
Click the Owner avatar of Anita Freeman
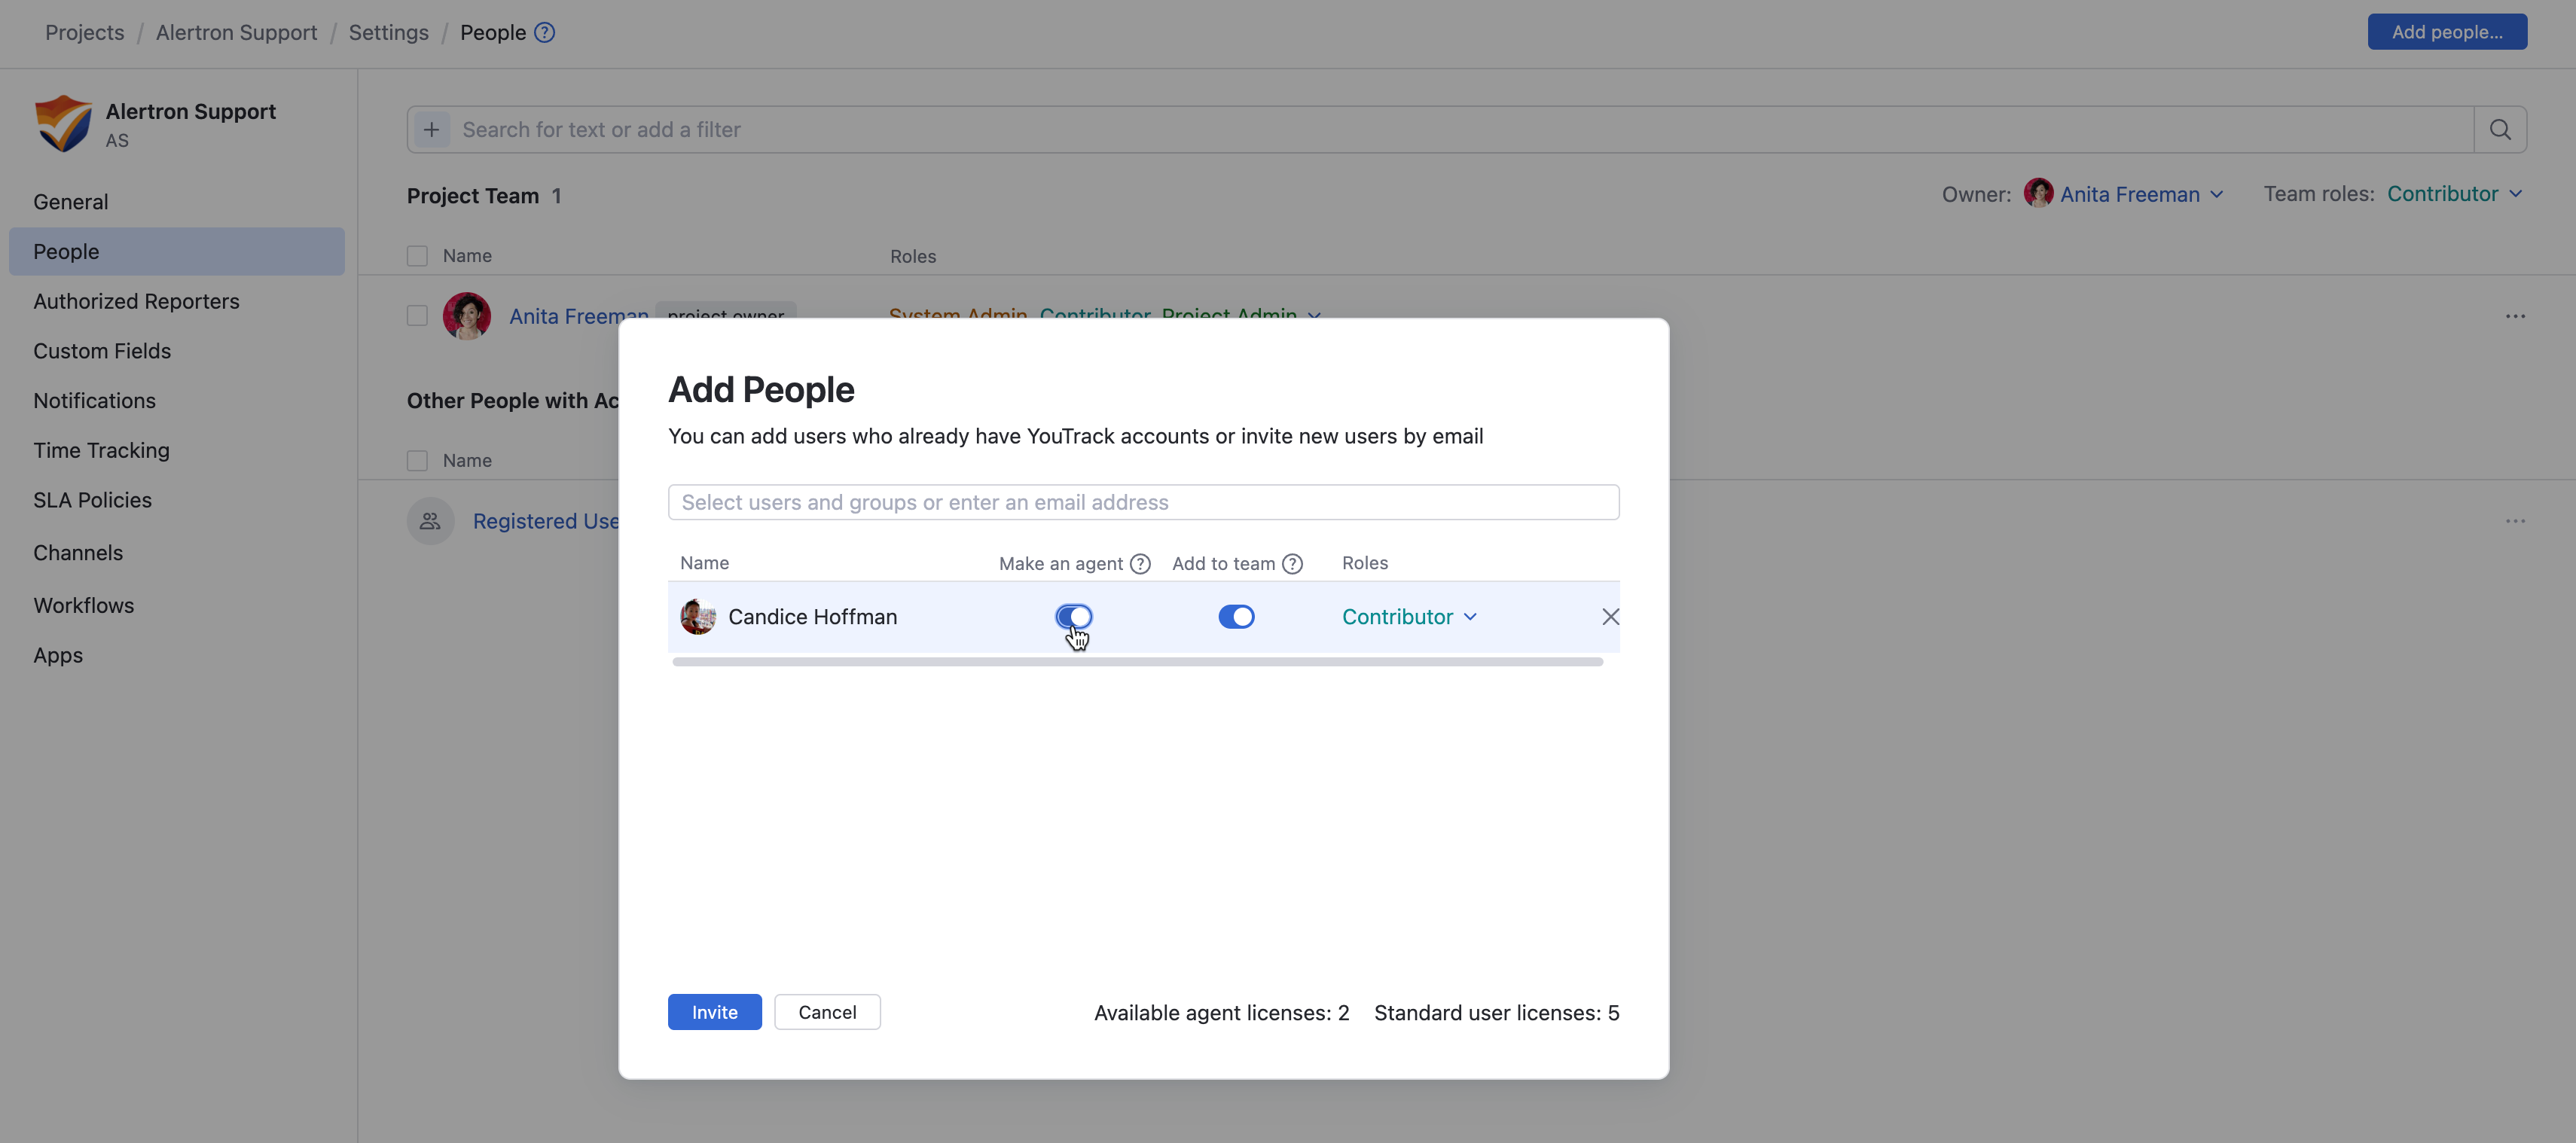[x=2038, y=193]
